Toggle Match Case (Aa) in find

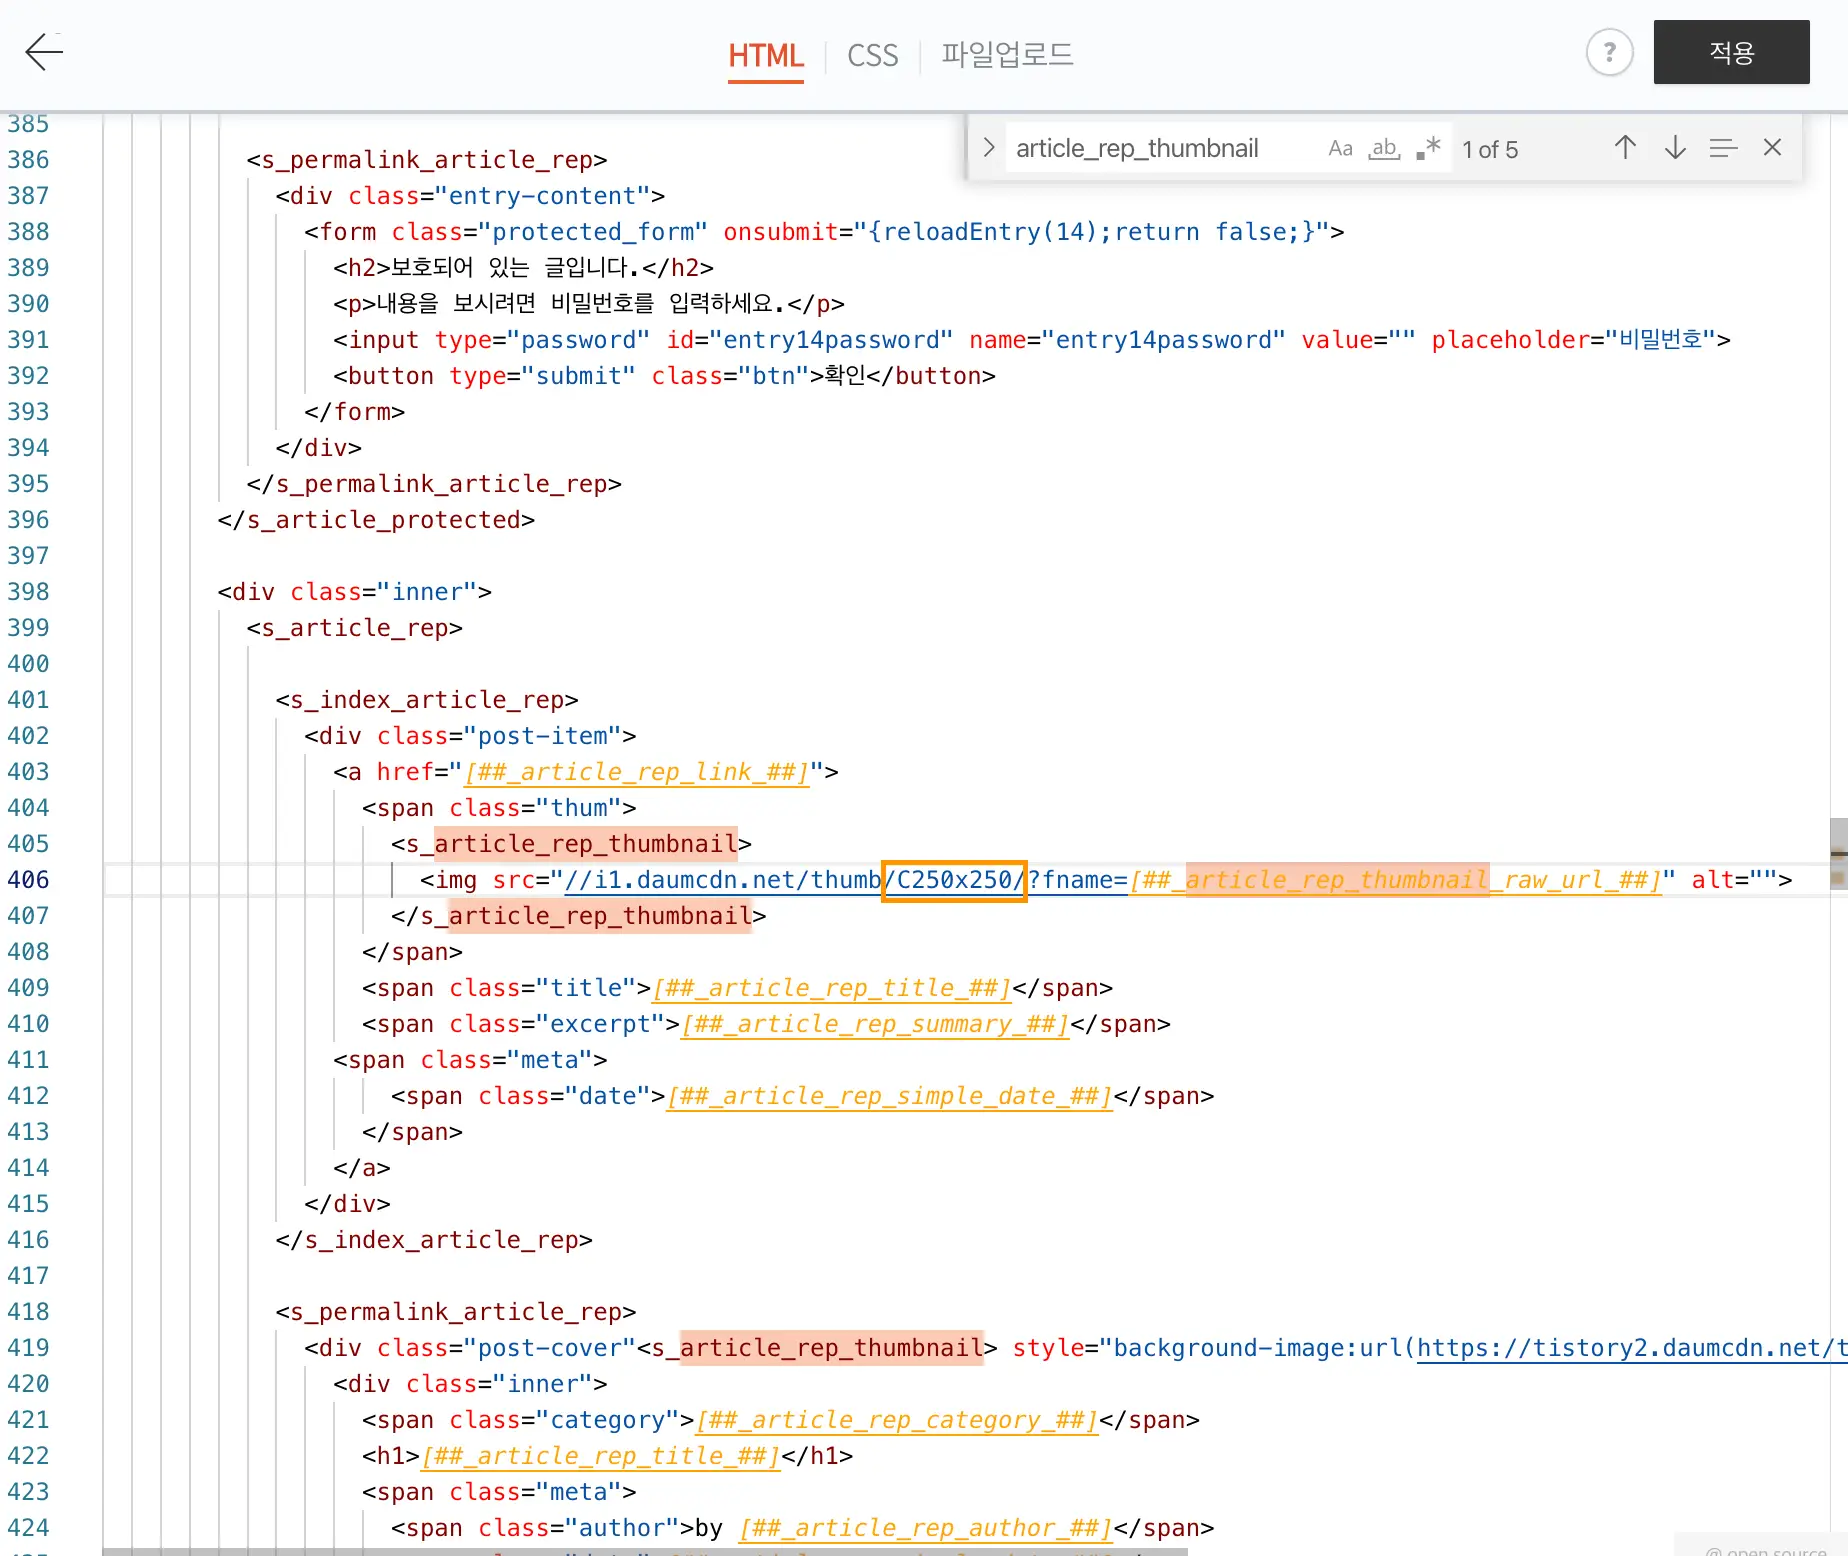click(1340, 148)
